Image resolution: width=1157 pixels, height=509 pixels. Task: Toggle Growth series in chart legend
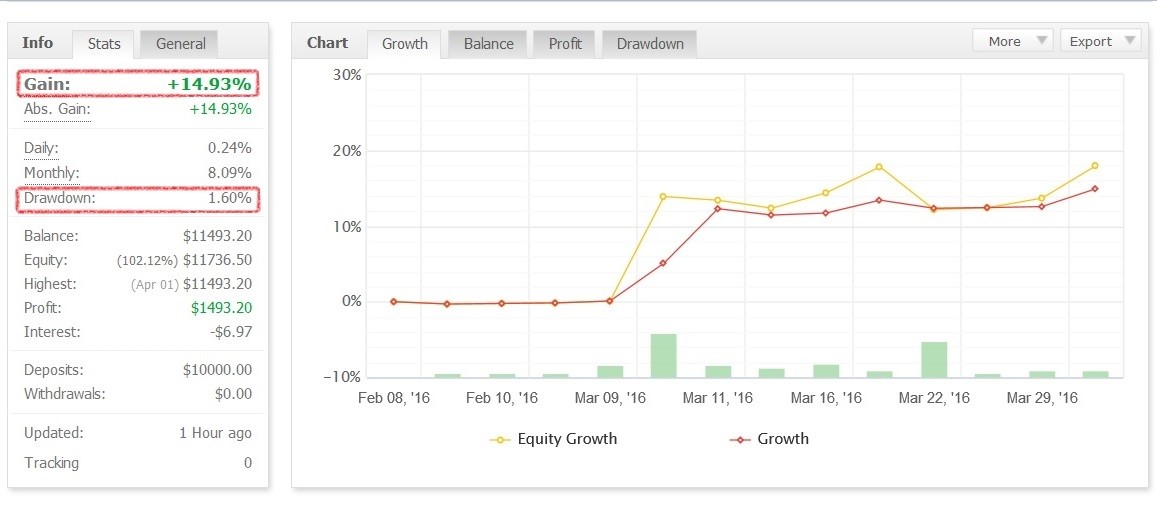tap(782, 439)
